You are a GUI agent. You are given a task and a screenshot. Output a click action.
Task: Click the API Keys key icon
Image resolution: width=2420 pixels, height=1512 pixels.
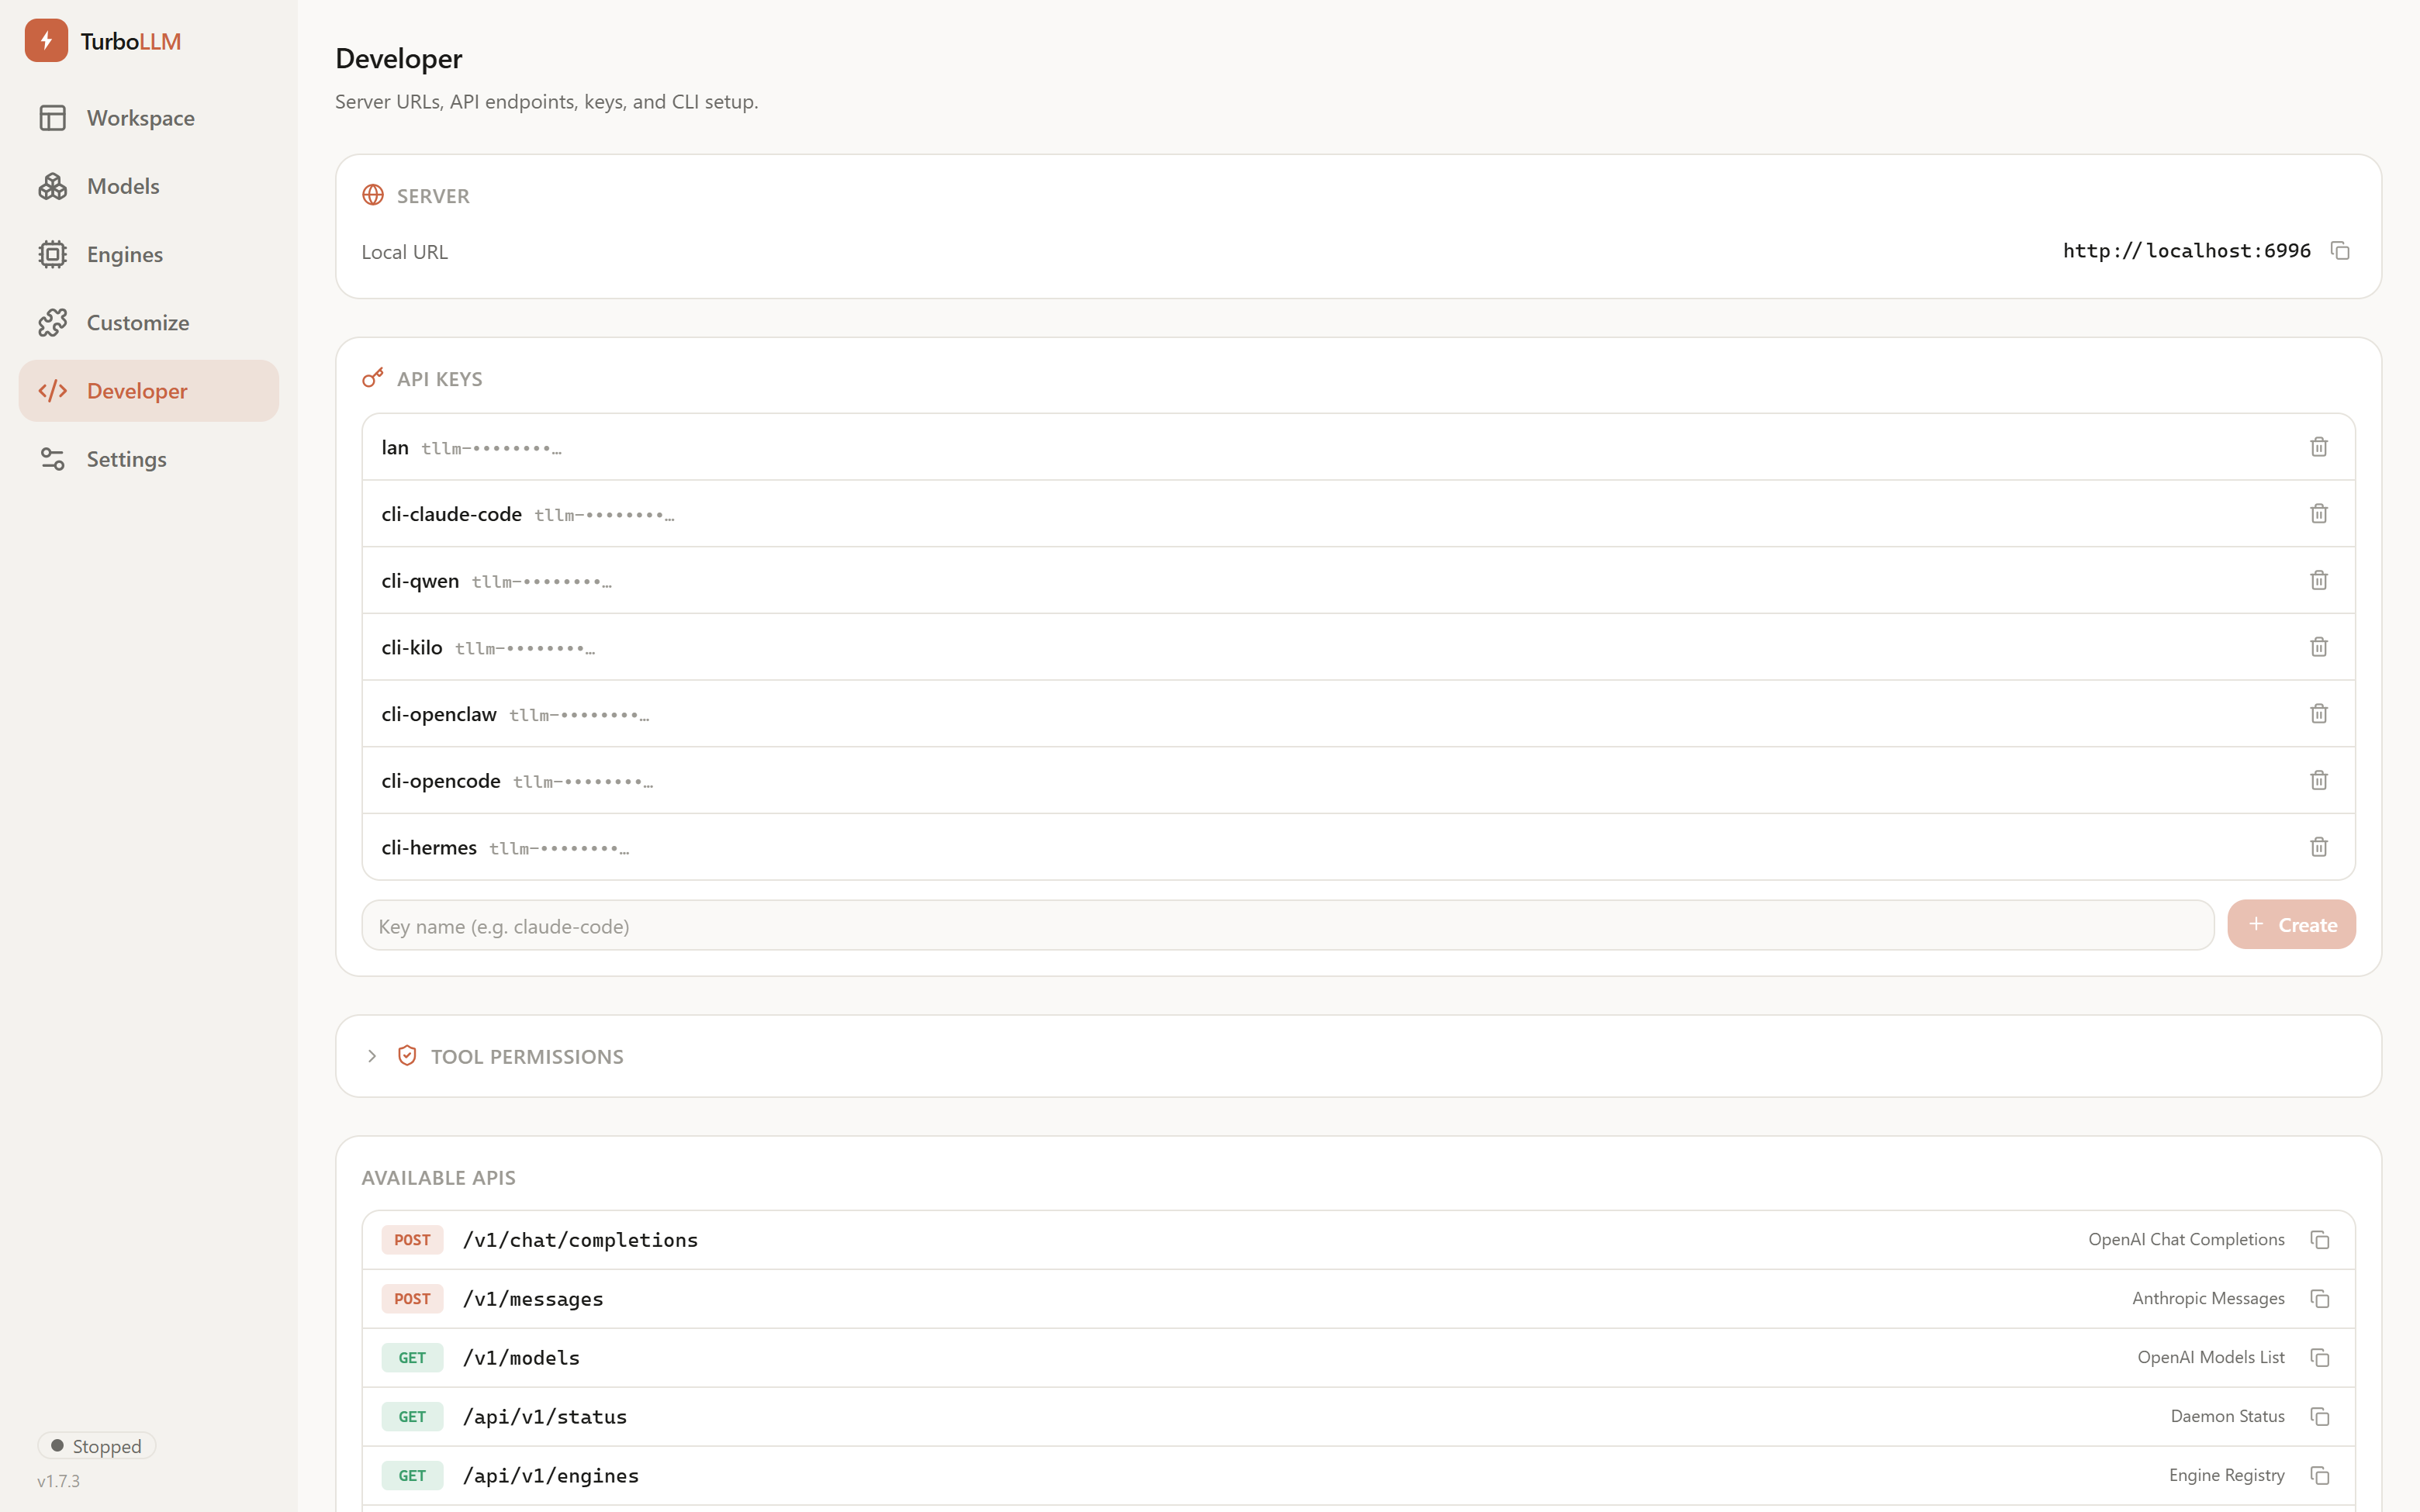pos(373,378)
